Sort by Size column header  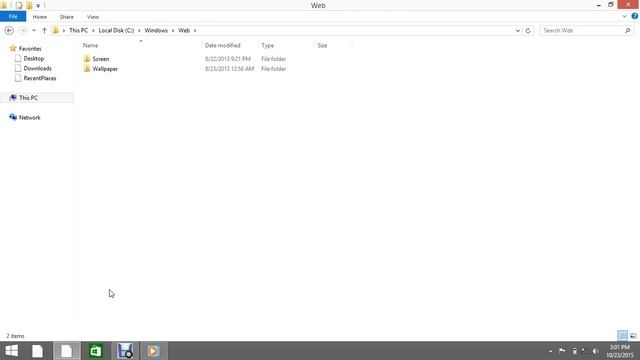322,45
